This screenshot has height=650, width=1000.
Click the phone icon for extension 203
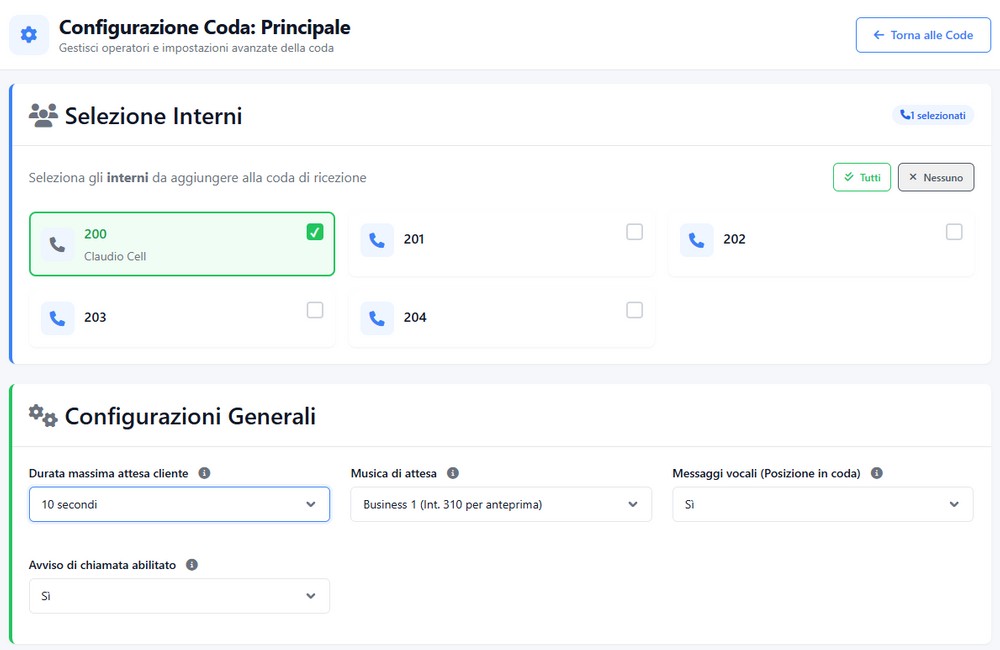[57, 318]
